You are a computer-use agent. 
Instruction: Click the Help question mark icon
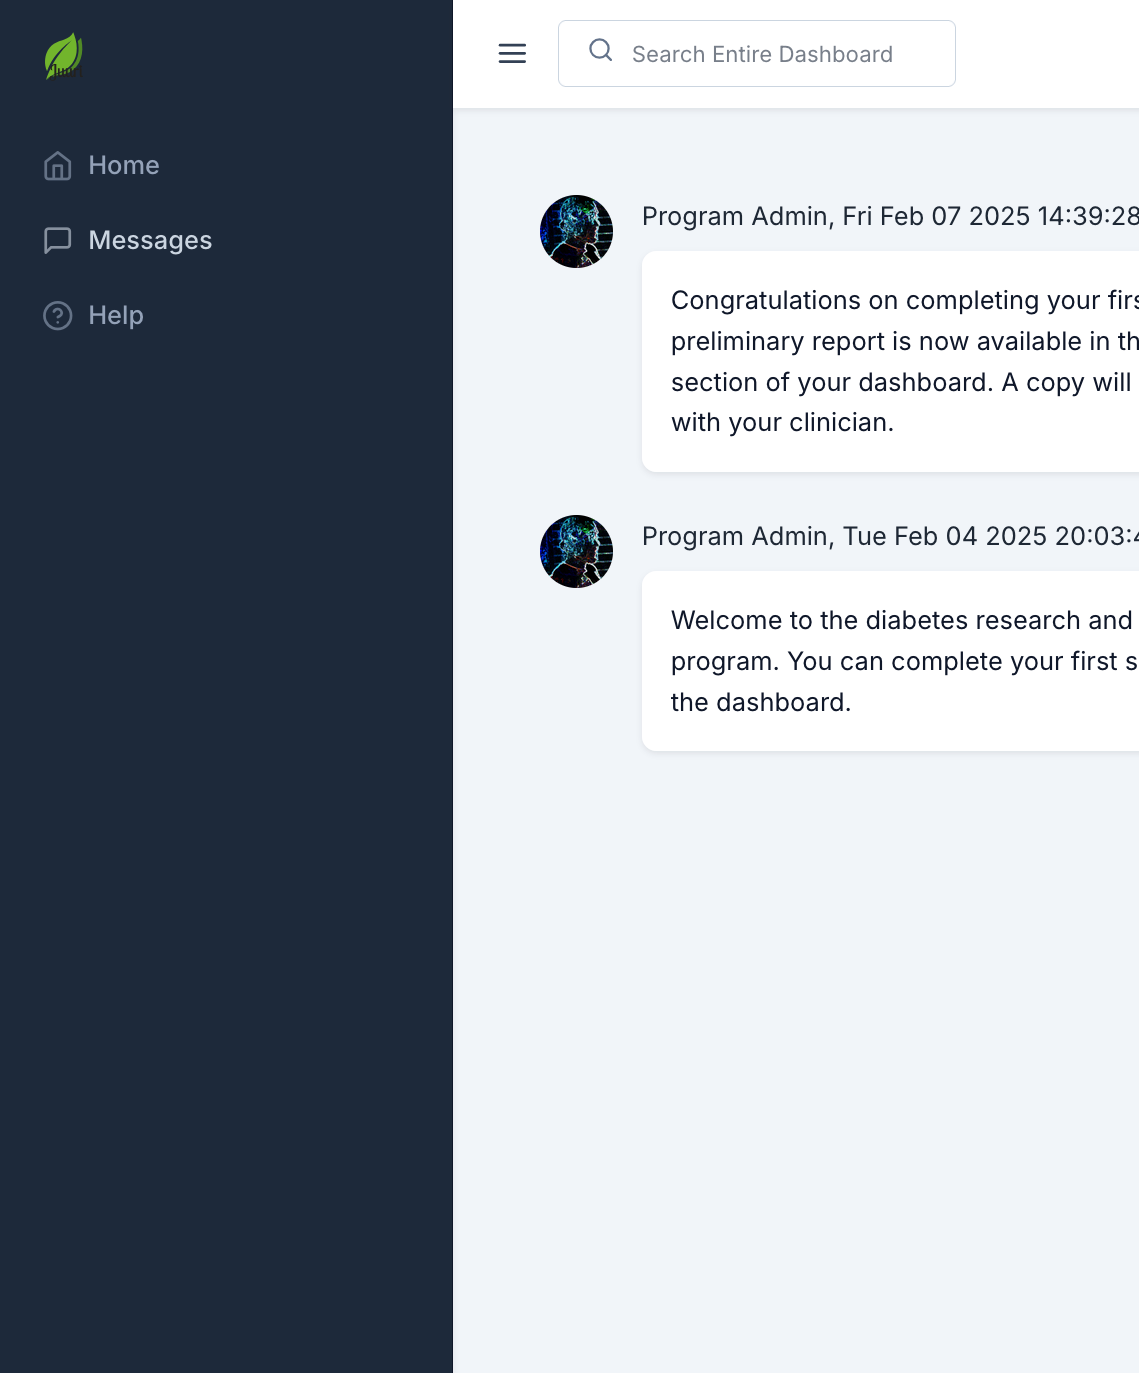pos(58,316)
